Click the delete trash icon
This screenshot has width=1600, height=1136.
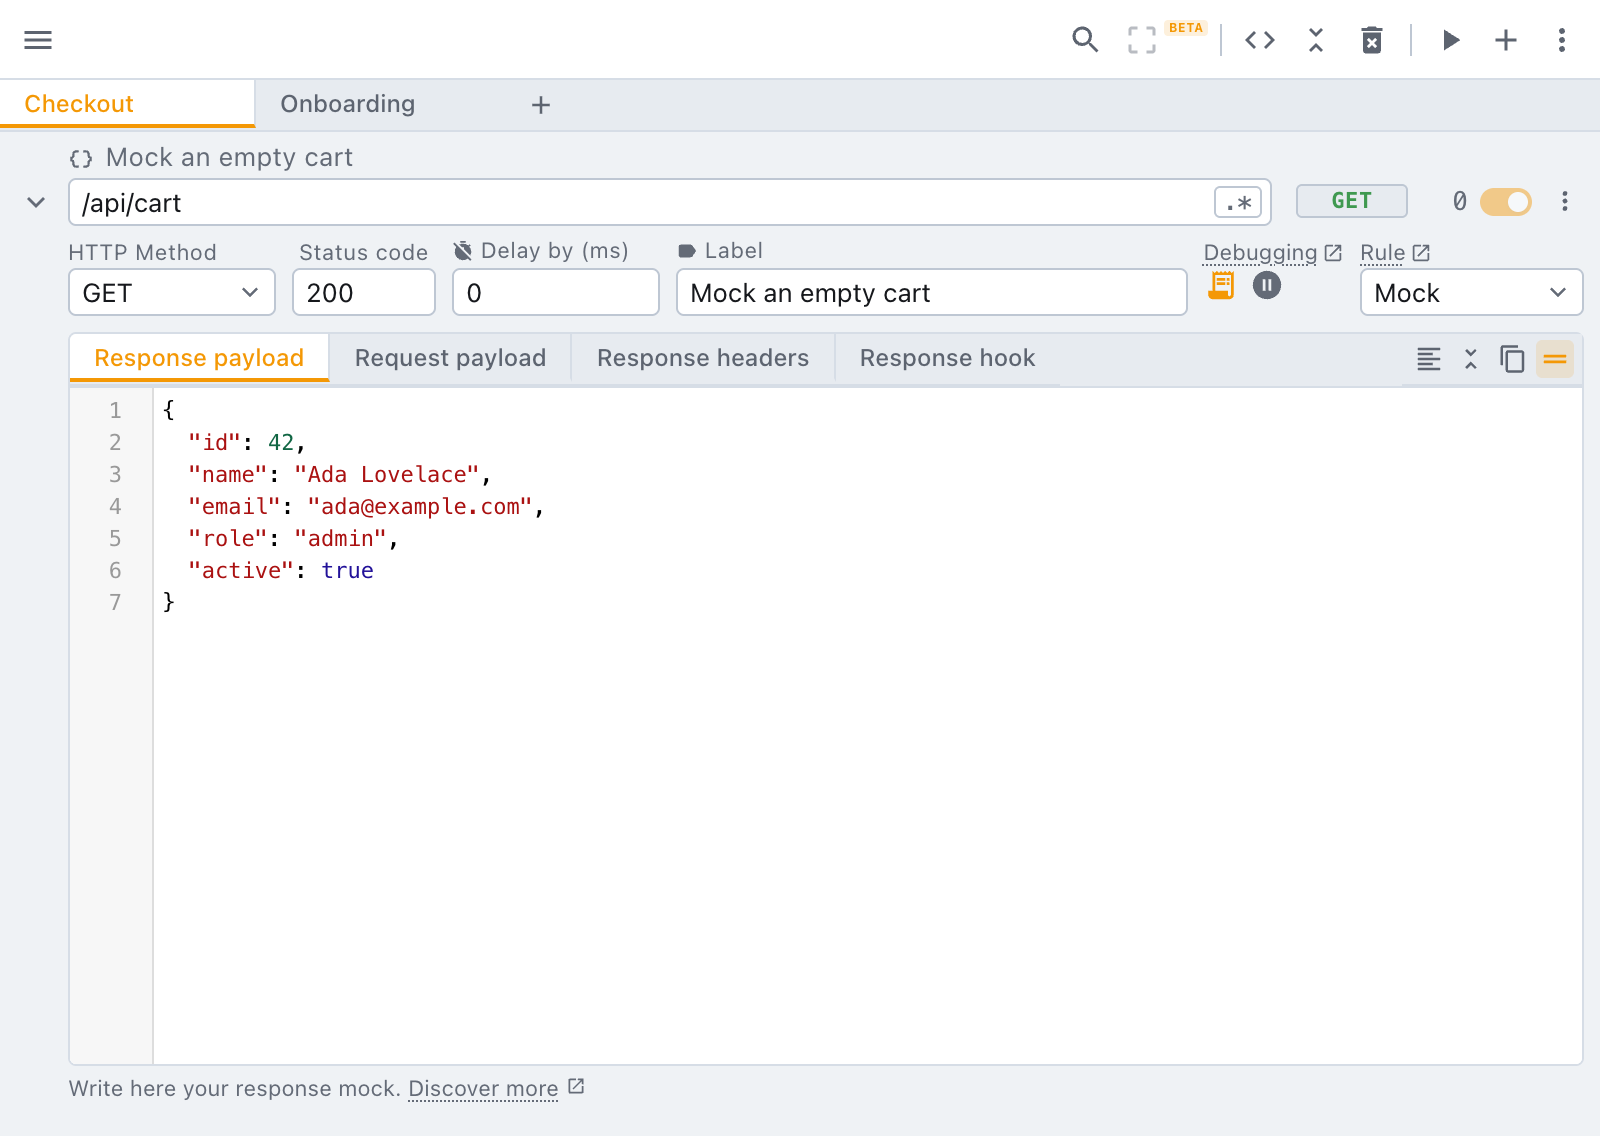[1372, 40]
